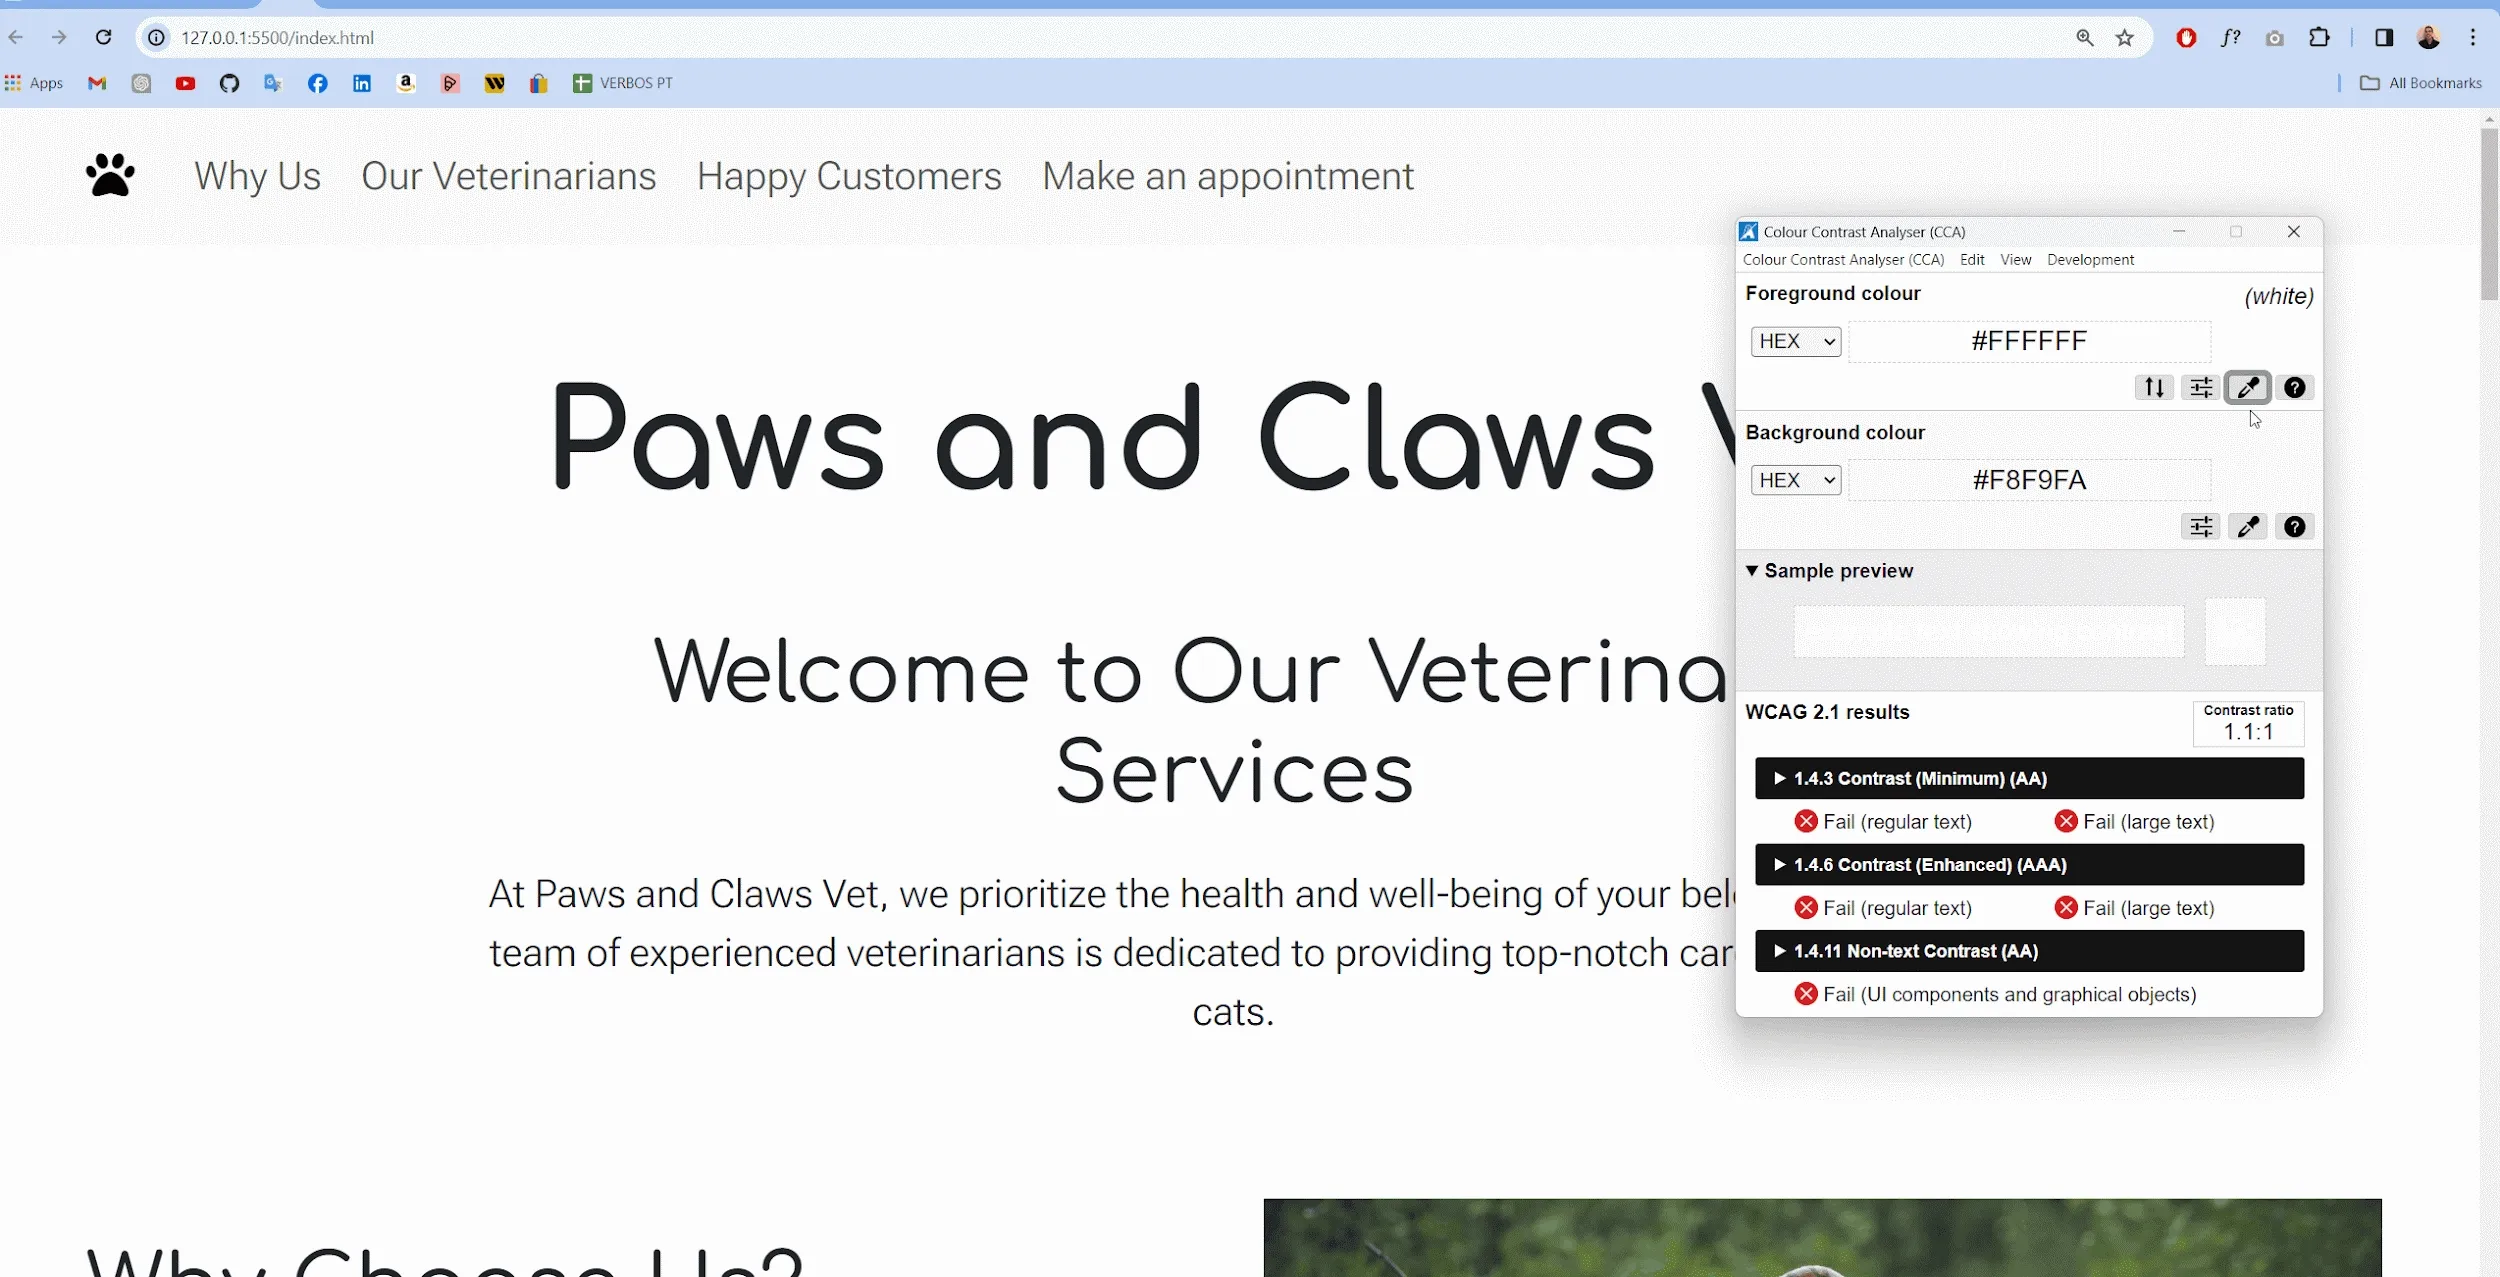Expand the 1.4.3 Contrast Minimum AA result

[1779, 777]
